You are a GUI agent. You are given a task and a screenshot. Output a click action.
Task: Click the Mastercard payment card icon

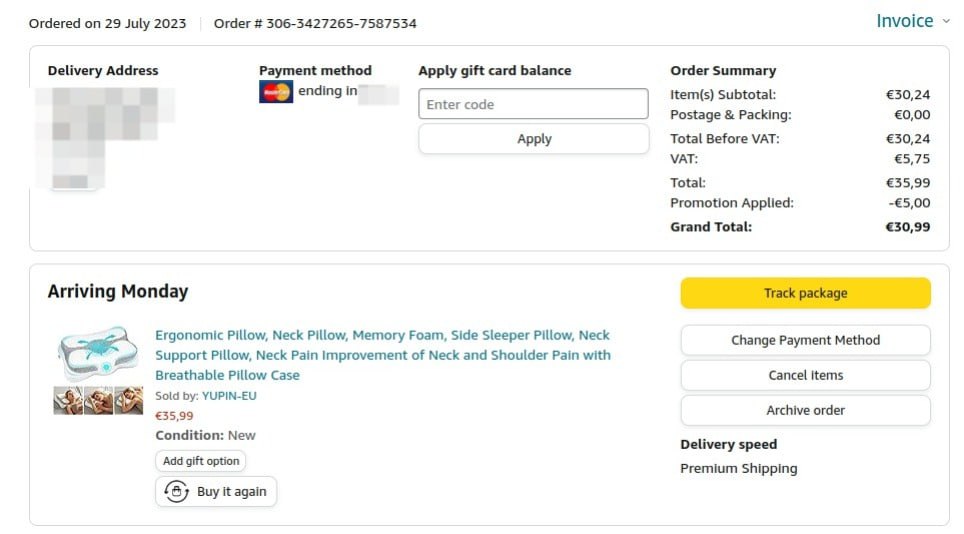pos(275,92)
